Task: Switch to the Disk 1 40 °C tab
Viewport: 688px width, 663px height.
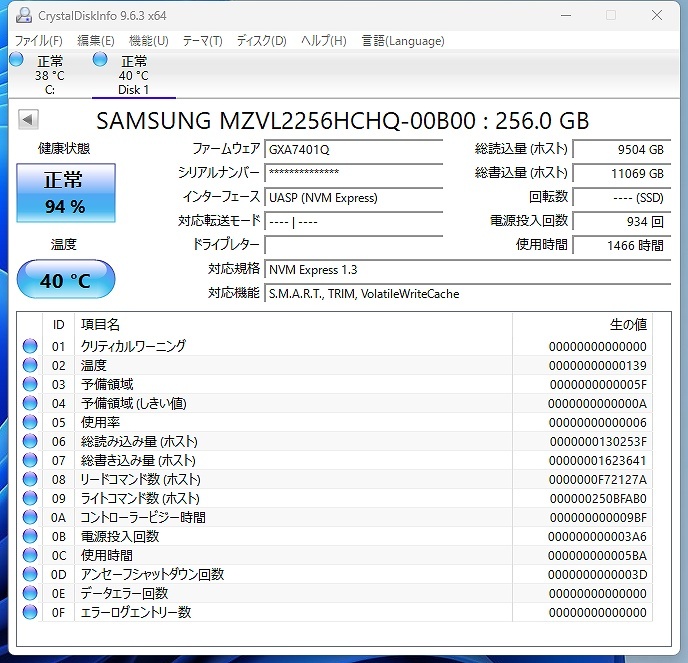Action: (134, 75)
